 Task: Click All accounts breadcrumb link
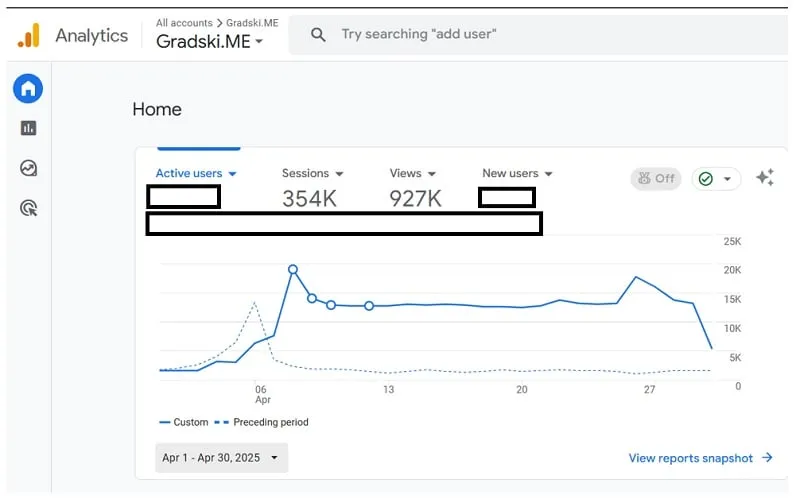(x=184, y=22)
